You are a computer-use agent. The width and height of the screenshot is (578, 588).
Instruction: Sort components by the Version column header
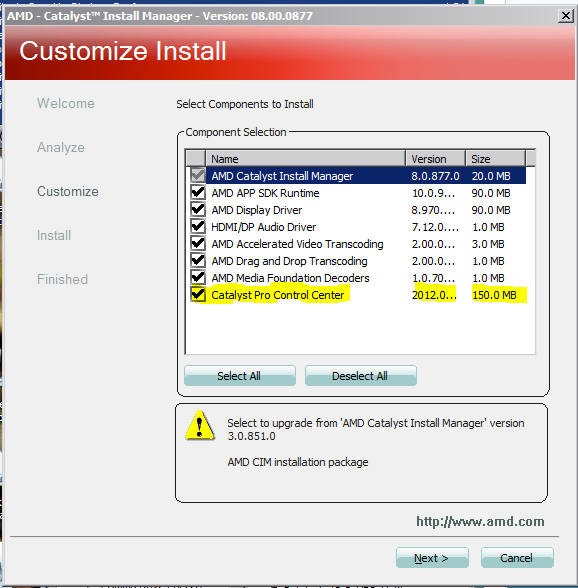[x=435, y=159]
